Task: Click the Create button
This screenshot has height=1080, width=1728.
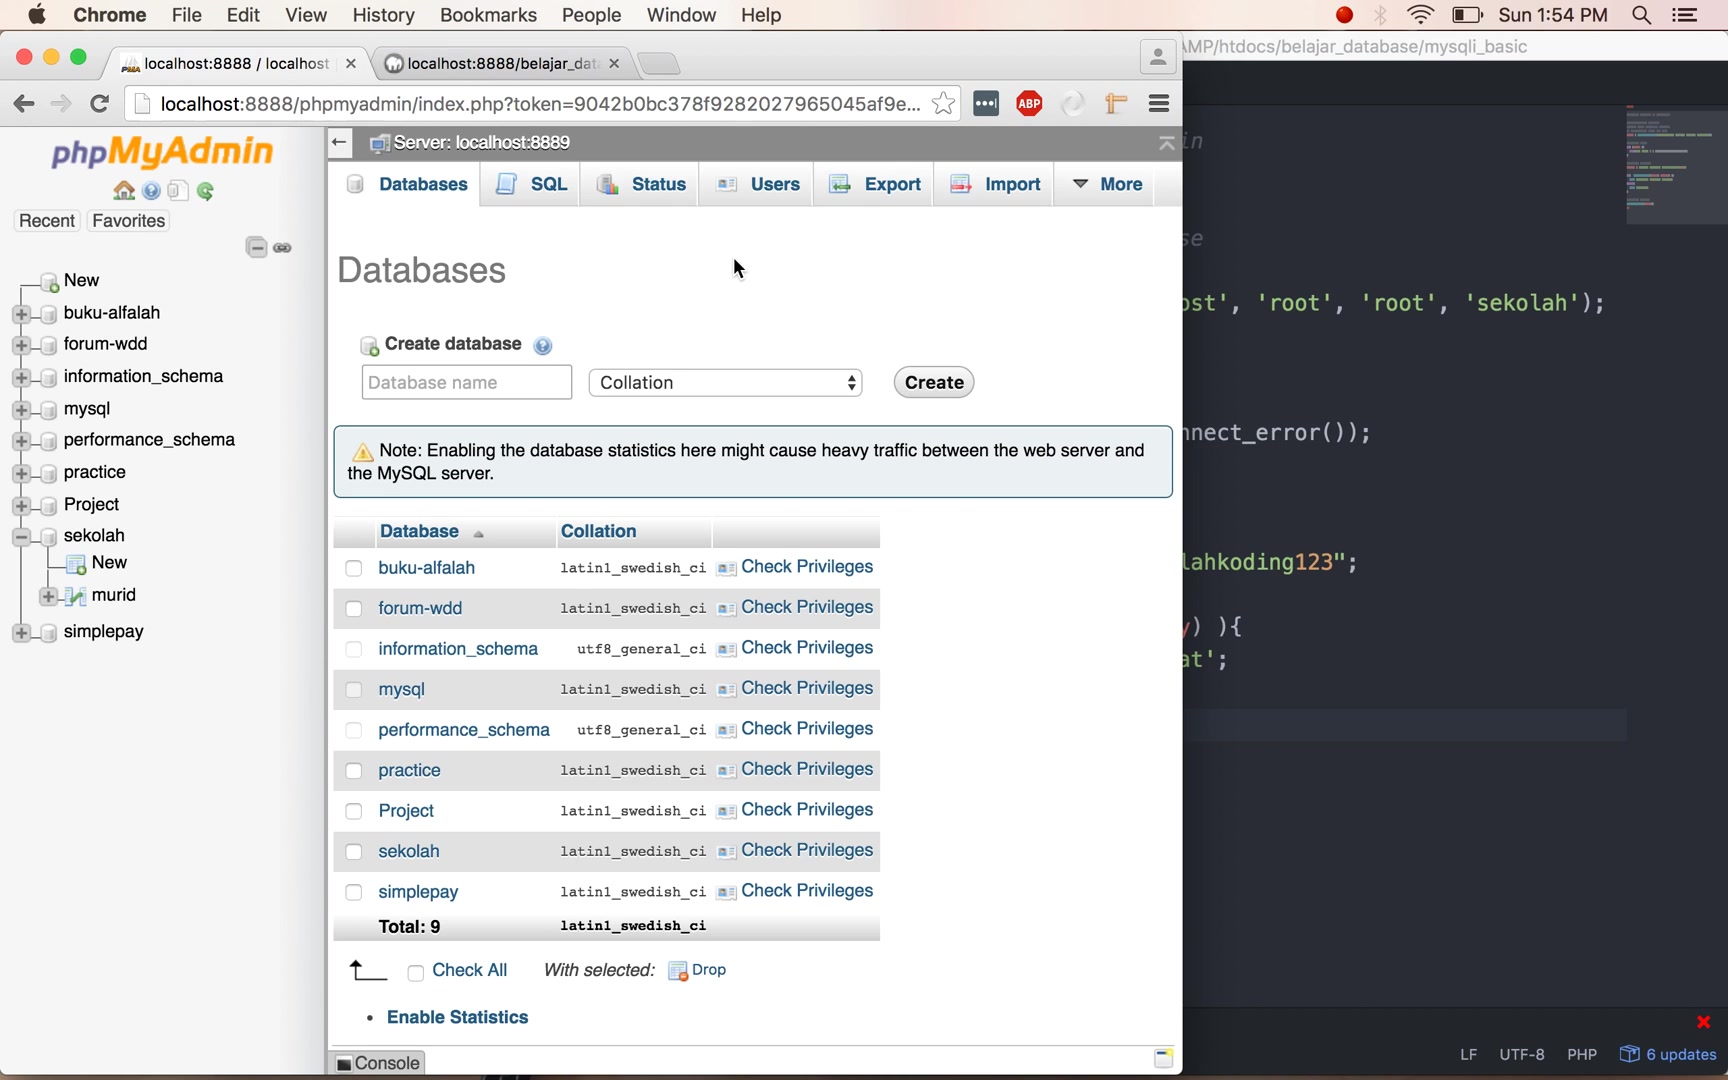Action: point(934,382)
